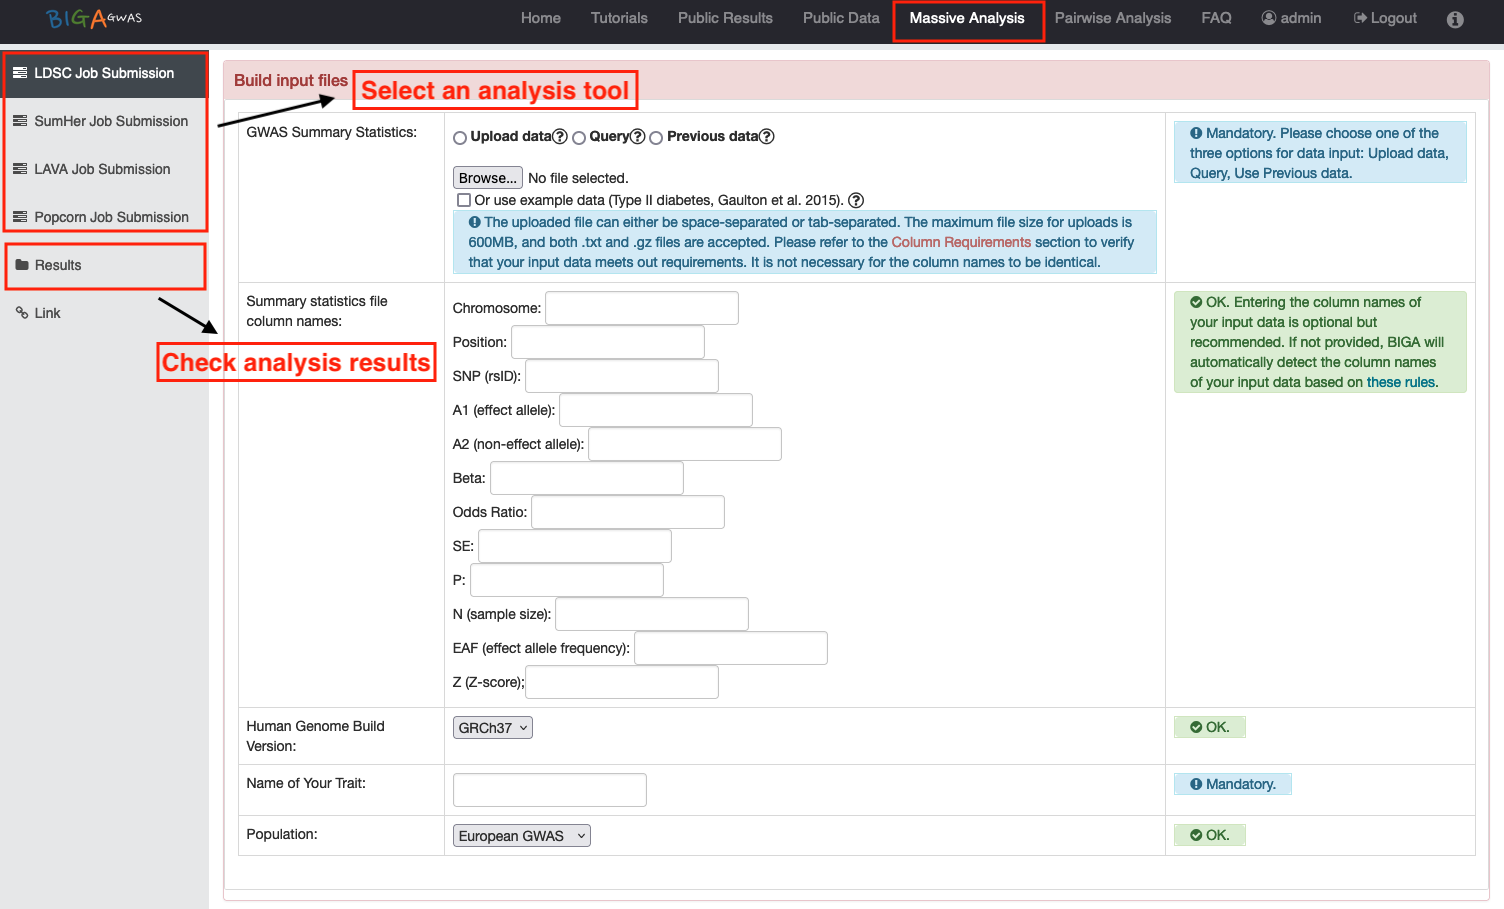Click help icon next to Query
The image size is (1504, 909).
[638, 137]
